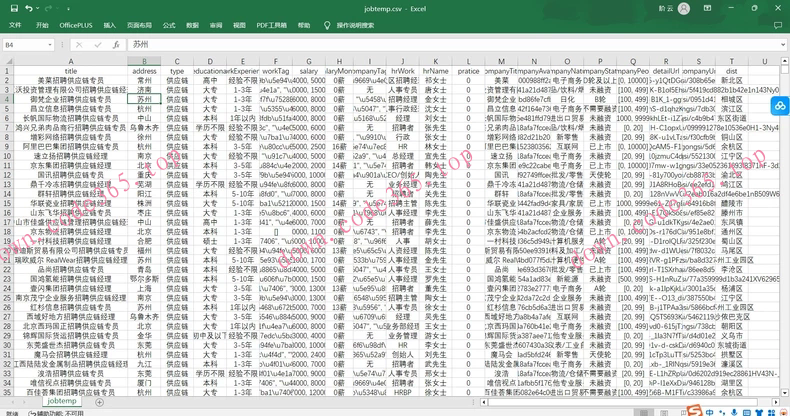Open the 公式 (Formulas) tab

click(x=169, y=25)
